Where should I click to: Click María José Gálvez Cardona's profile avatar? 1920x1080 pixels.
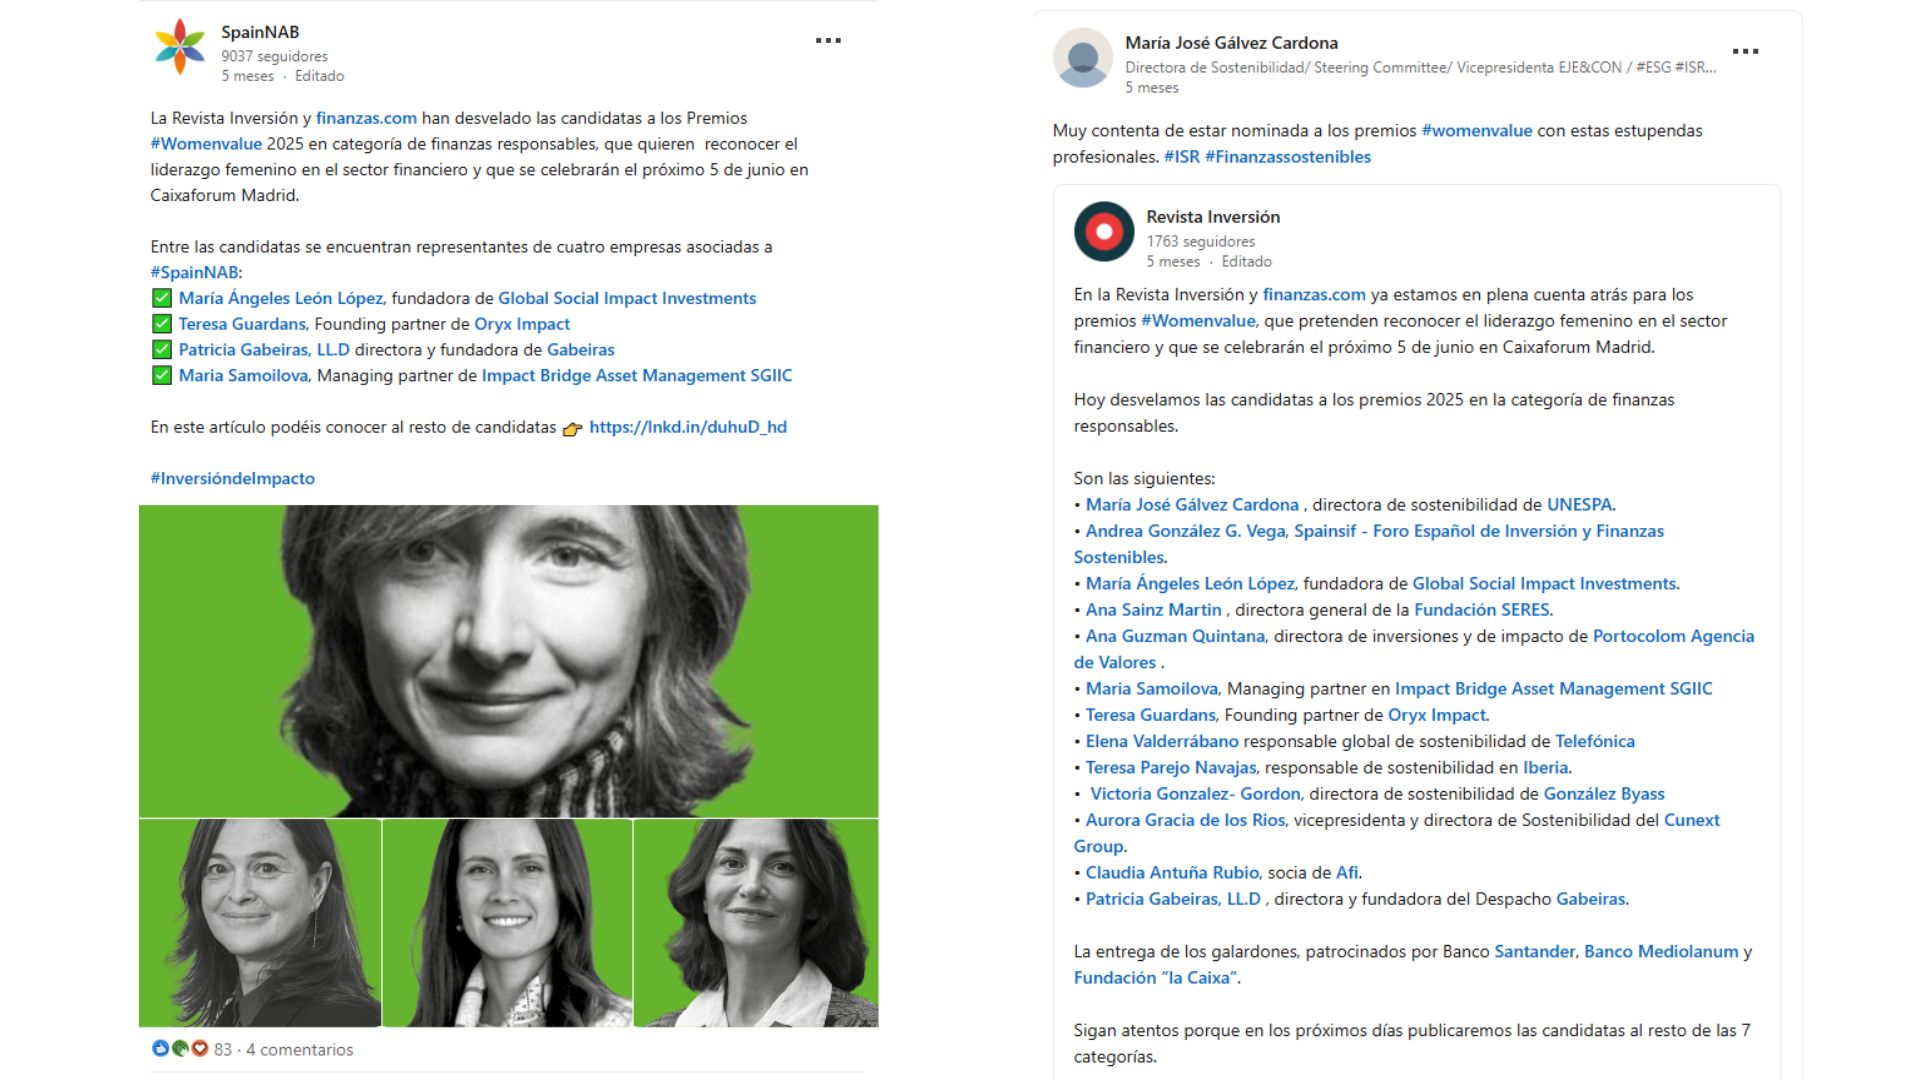tap(1083, 58)
